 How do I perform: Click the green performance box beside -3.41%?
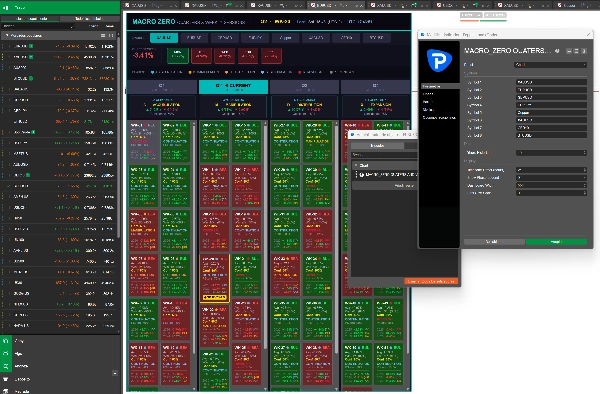coord(178,56)
